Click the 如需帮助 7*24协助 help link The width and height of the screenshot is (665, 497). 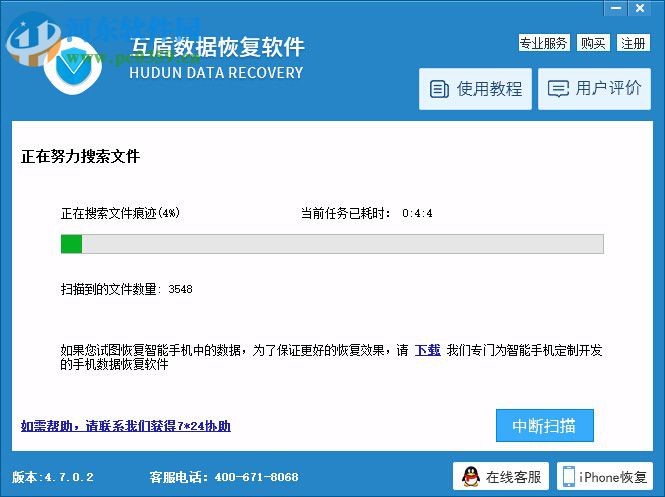tap(126, 426)
